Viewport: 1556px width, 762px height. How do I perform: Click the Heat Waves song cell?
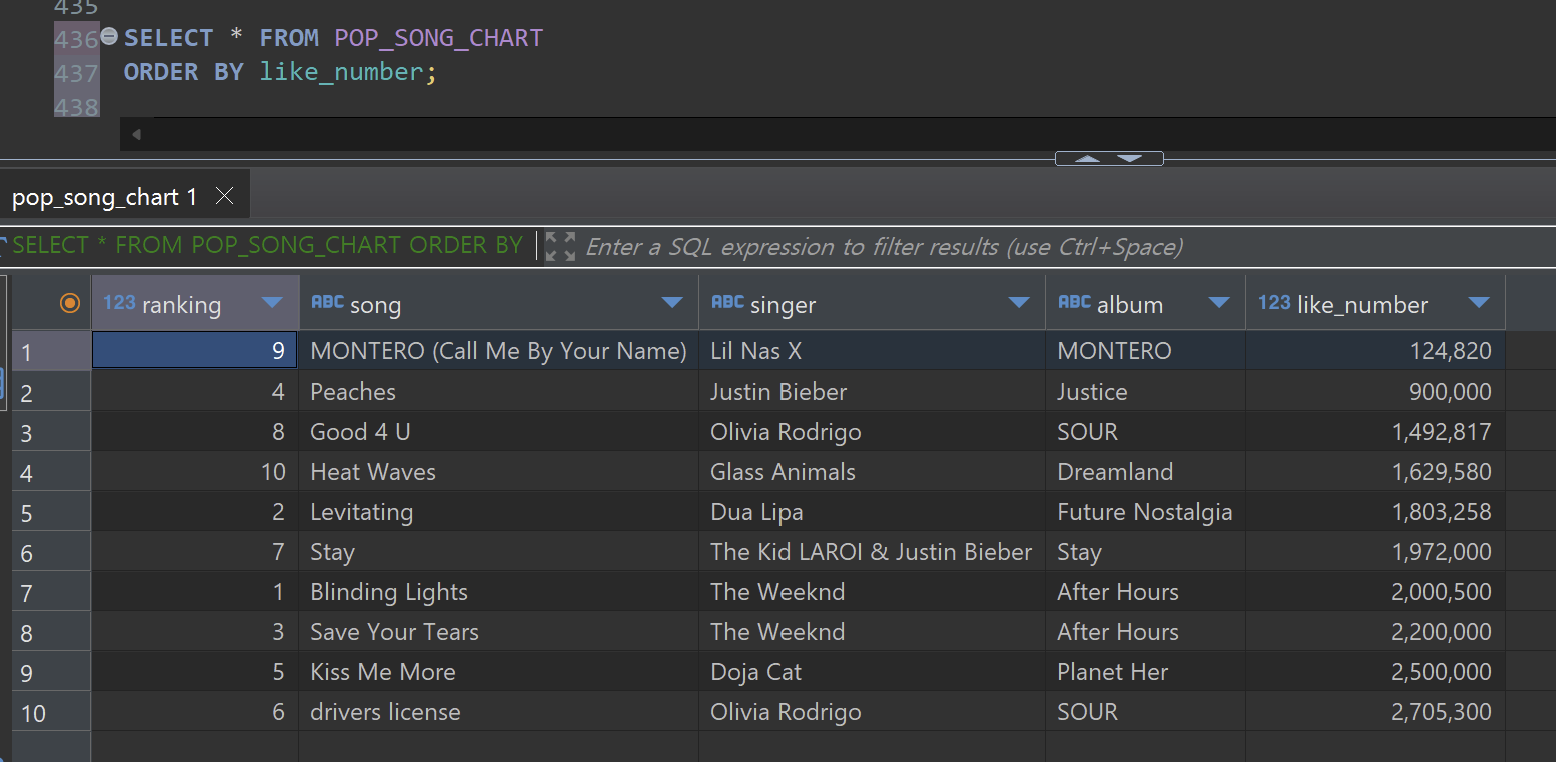click(x=498, y=471)
